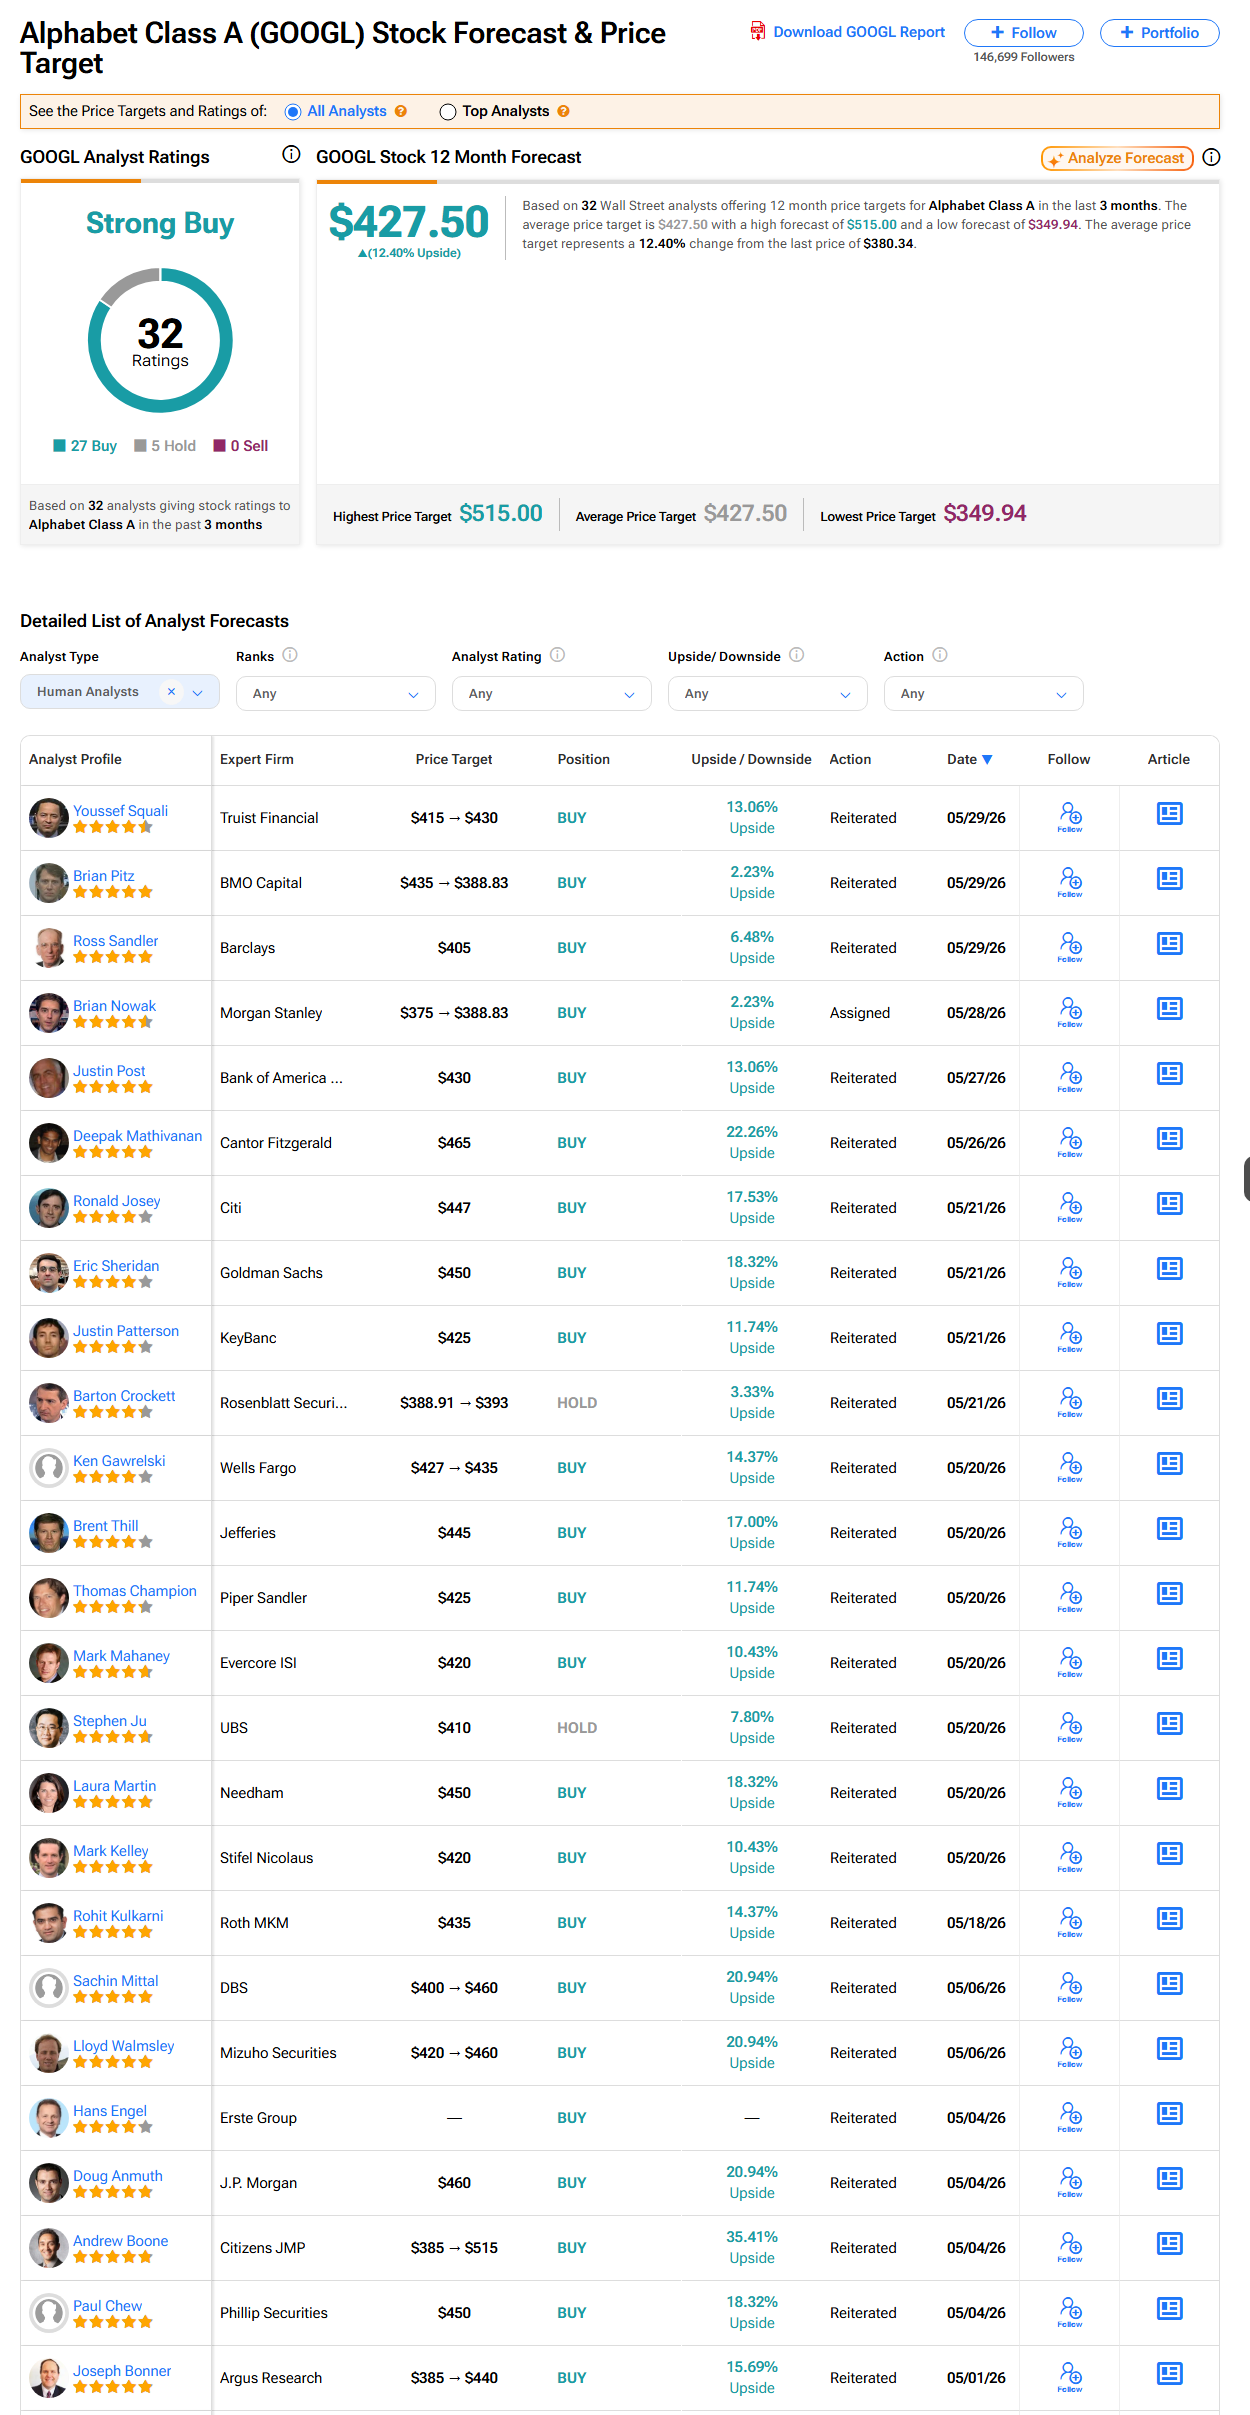
Task: Open the Analyst Rating dropdown
Action: [552, 694]
